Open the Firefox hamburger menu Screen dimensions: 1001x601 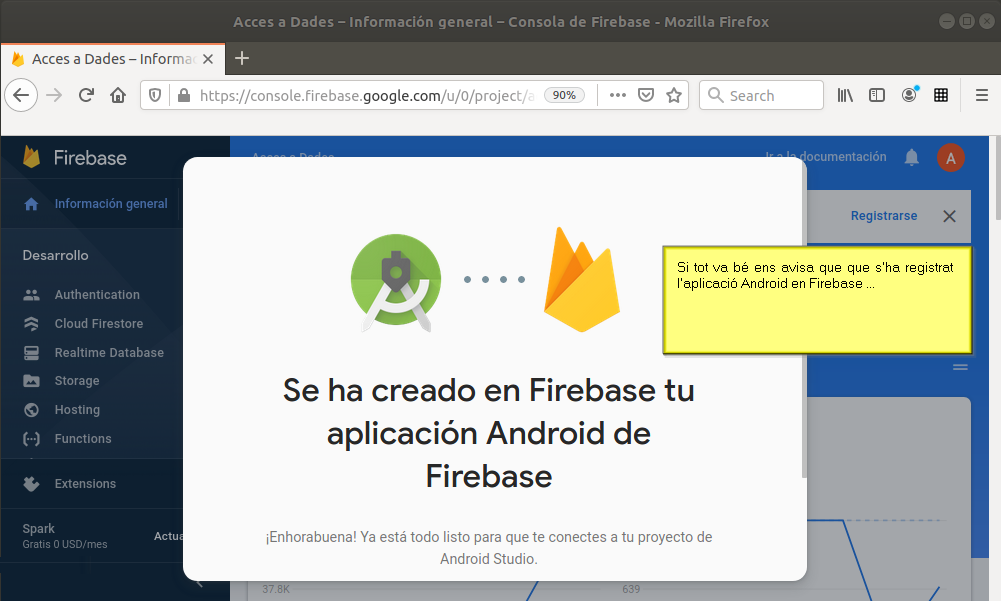click(x=982, y=96)
